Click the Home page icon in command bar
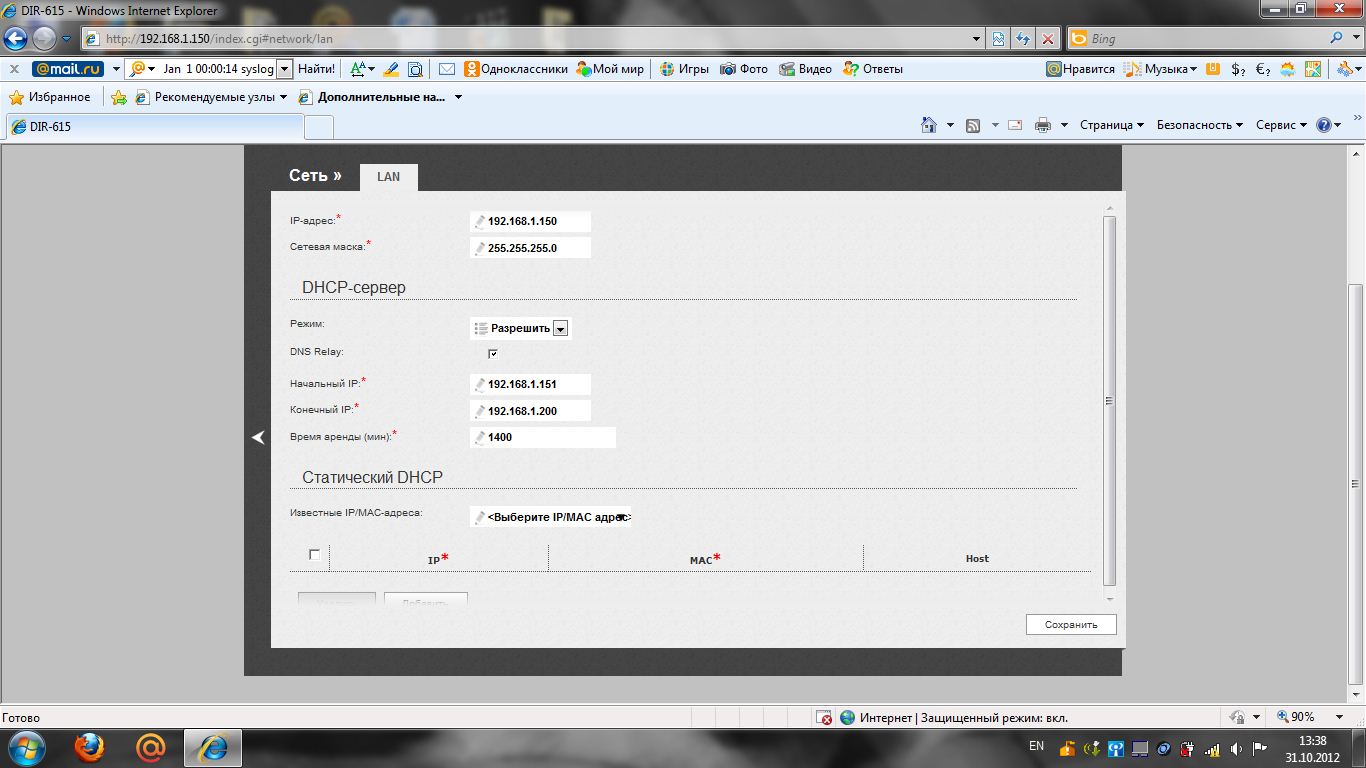Viewport: 1366px width, 768px height. [x=928, y=125]
